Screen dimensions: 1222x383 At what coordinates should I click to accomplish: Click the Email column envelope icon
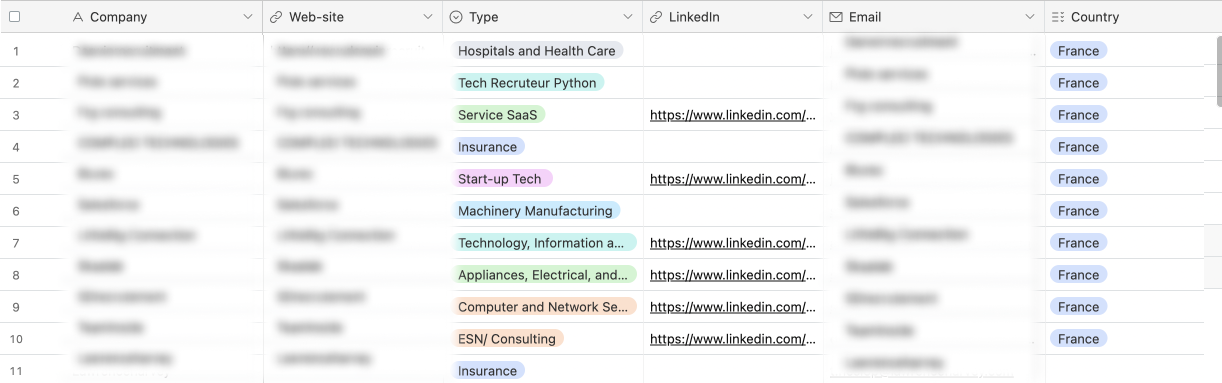(836, 17)
